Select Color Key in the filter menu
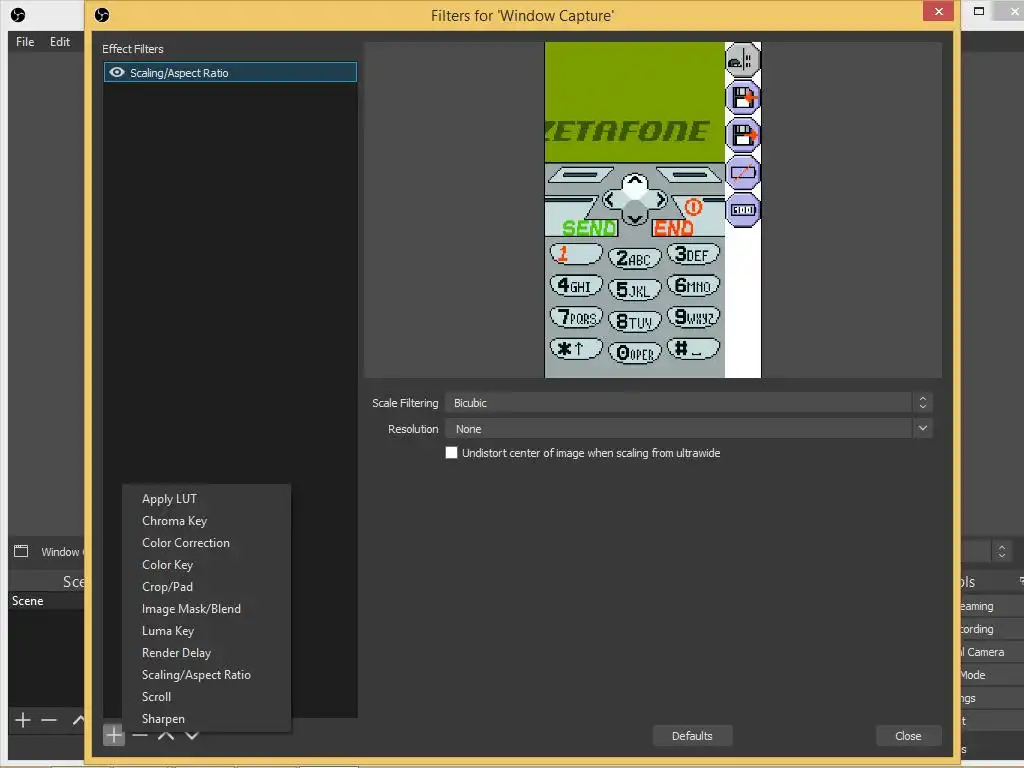Viewport: 1024px width, 768px height. pos(167,565)
